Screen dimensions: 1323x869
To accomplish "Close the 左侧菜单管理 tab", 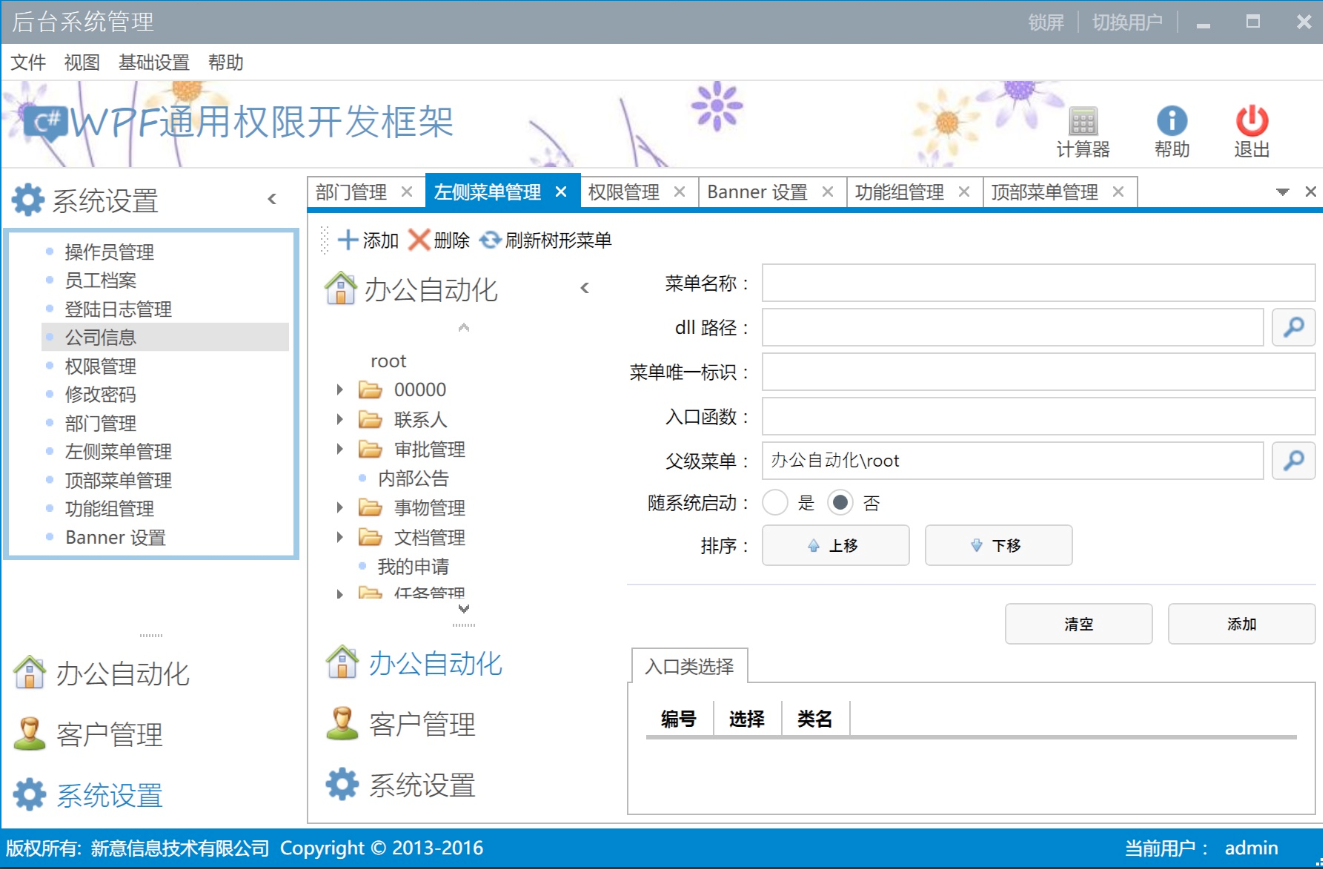I will pos(561,192).
